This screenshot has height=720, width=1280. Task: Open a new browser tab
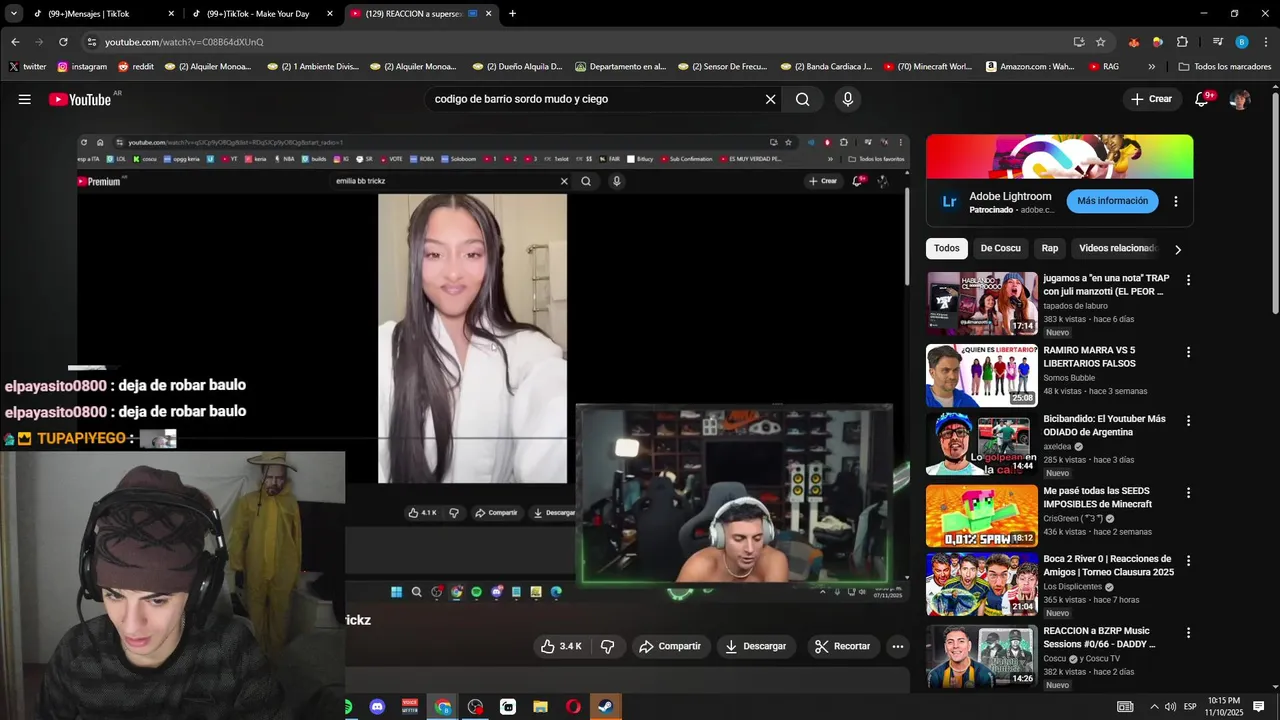click(512, 14)
